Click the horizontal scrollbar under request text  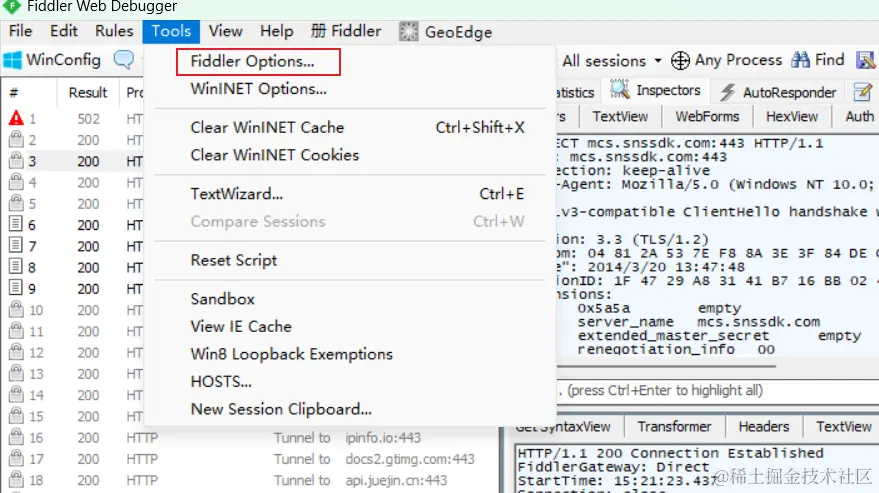coord(667,366)
